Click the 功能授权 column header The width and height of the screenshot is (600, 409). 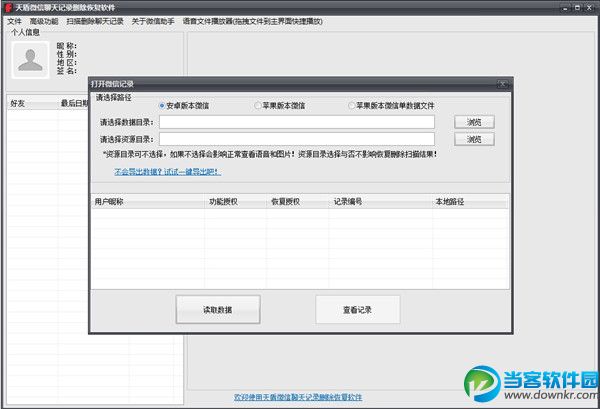pos(235,202)
